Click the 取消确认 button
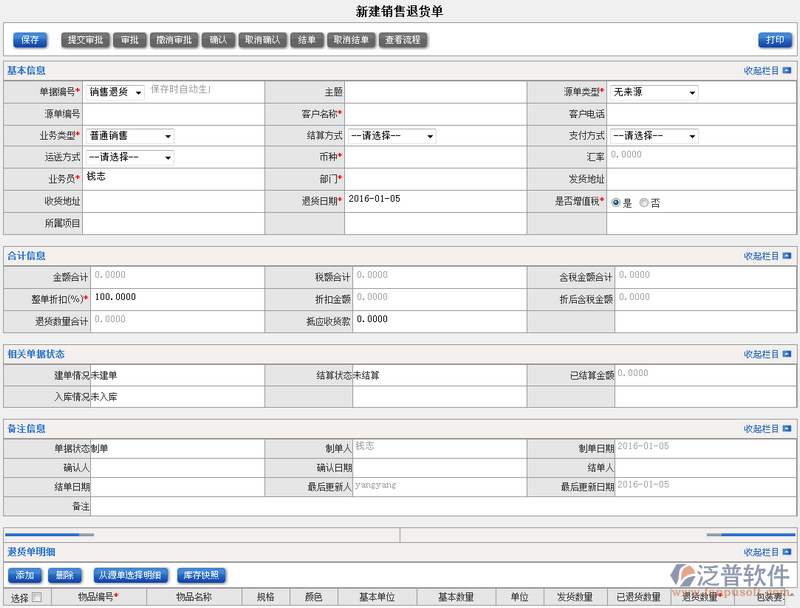The image size is (800, 608). [263, 40]
